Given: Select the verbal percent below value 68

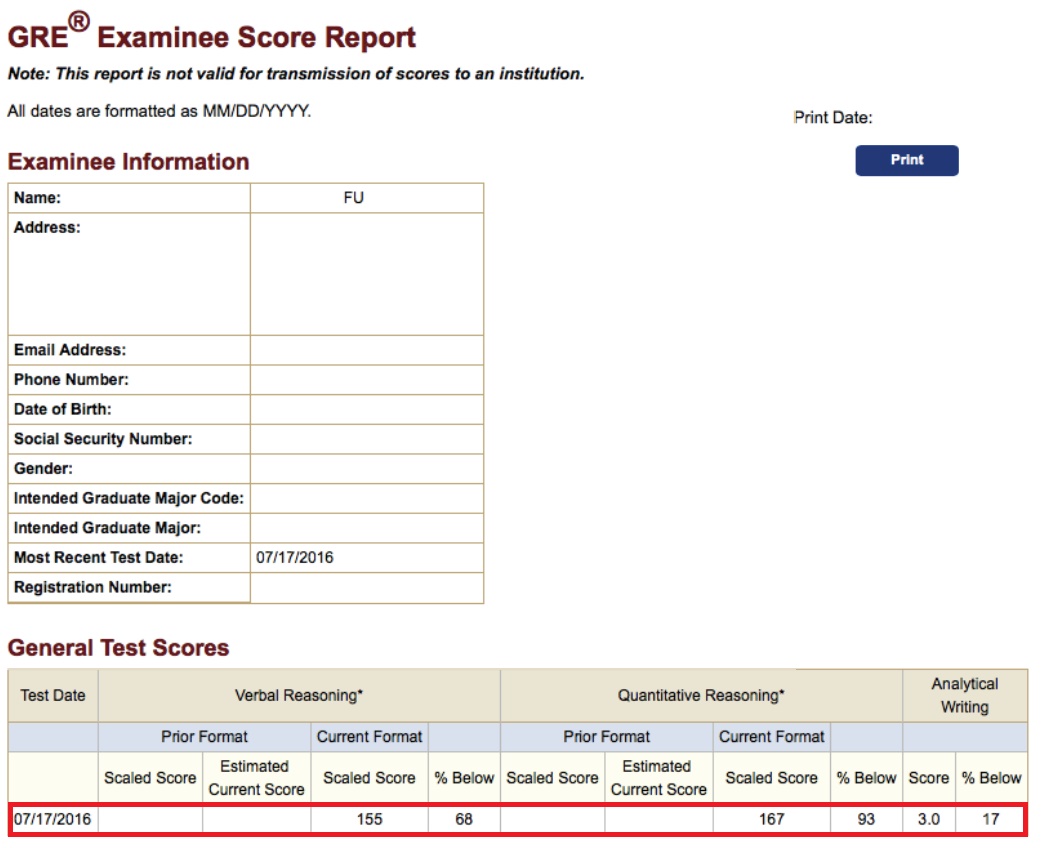Looking at the screenshot, I should pyautogui.click(x=464, y=819).
